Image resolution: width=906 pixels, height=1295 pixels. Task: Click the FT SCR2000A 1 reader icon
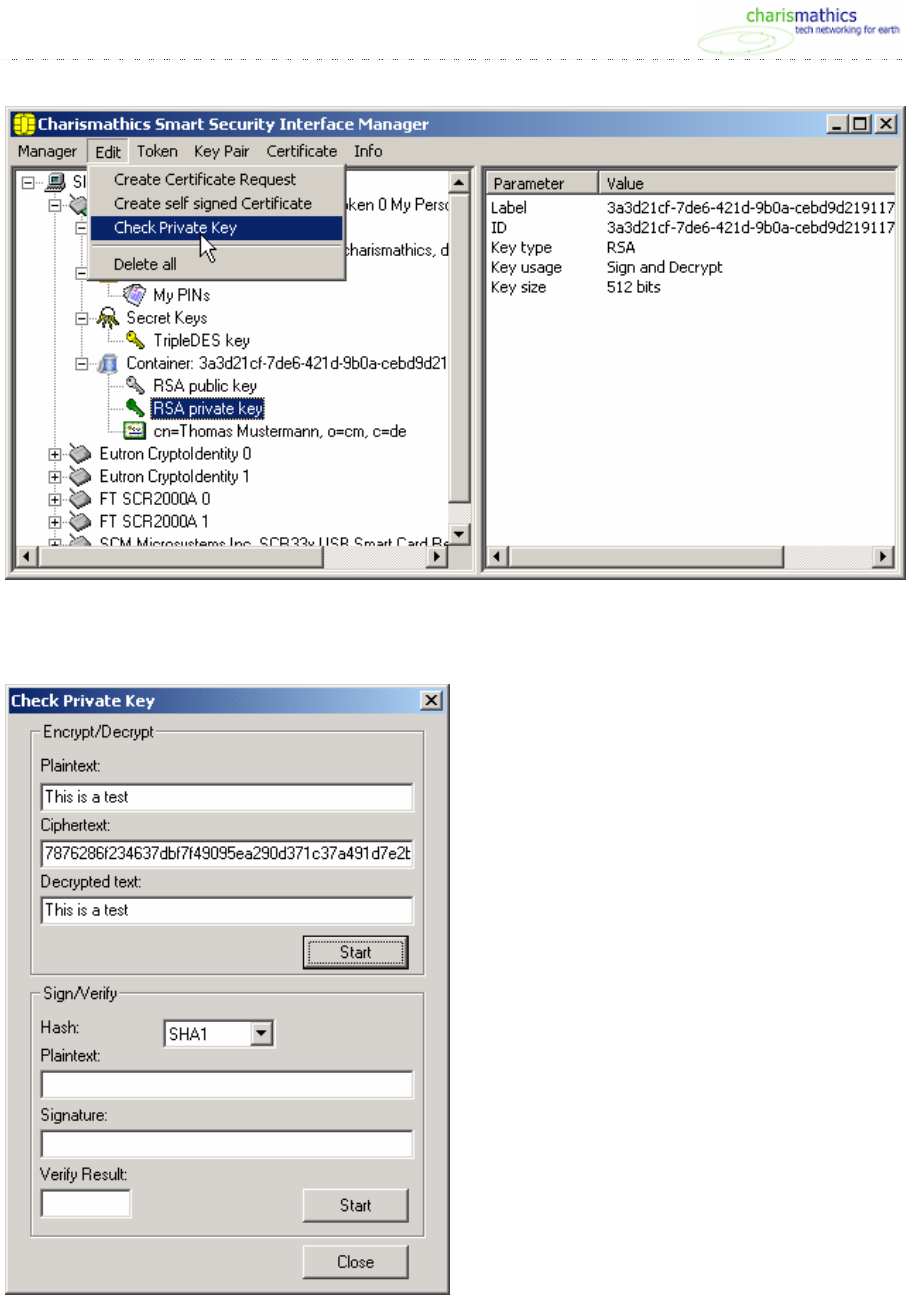click(82, 521)
